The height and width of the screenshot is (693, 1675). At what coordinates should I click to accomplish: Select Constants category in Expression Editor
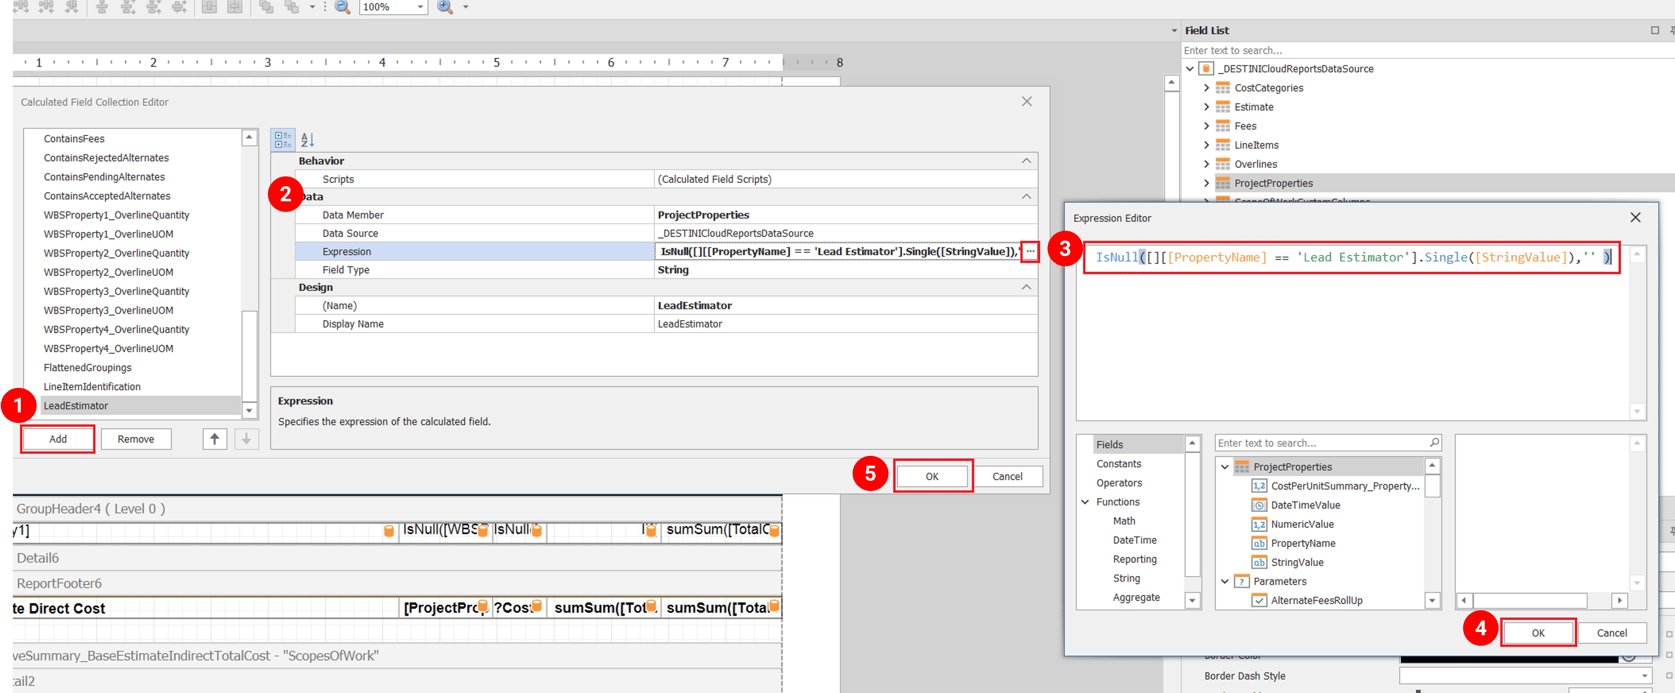1118,464
